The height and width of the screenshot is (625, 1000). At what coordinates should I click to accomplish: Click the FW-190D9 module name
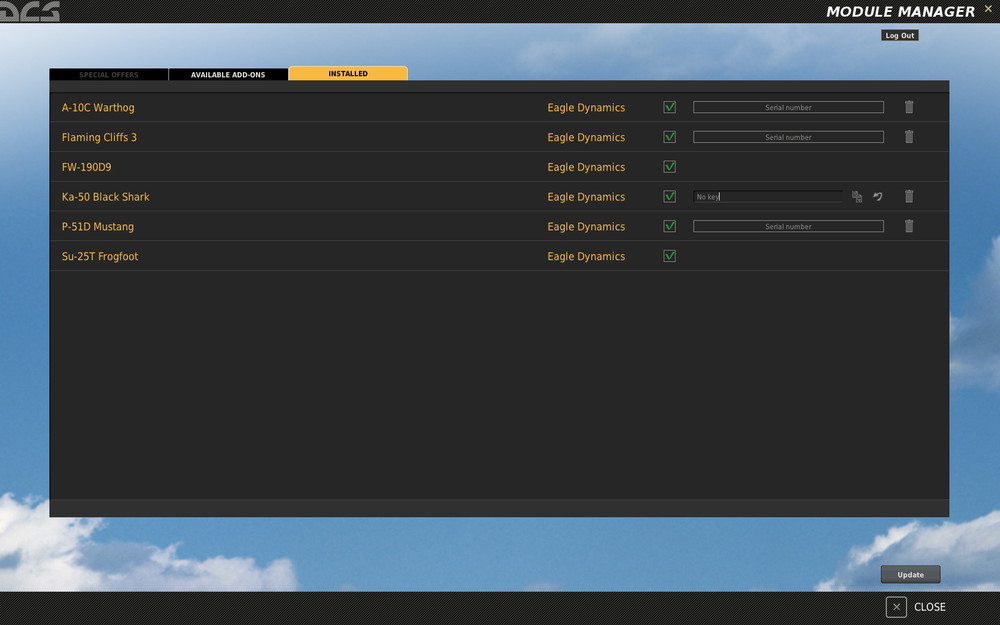86,167
